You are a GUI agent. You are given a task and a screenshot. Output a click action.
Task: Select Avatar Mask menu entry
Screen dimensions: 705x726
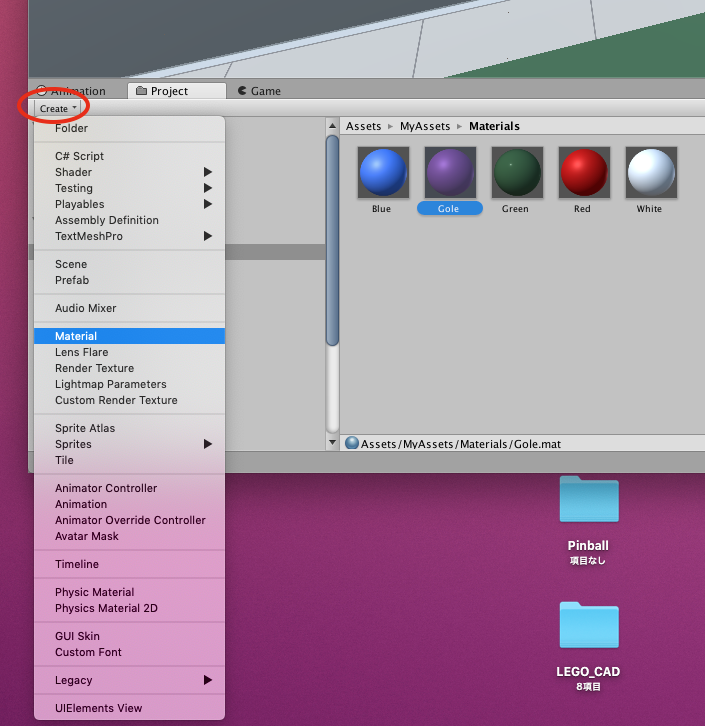[x=130, y=536]
